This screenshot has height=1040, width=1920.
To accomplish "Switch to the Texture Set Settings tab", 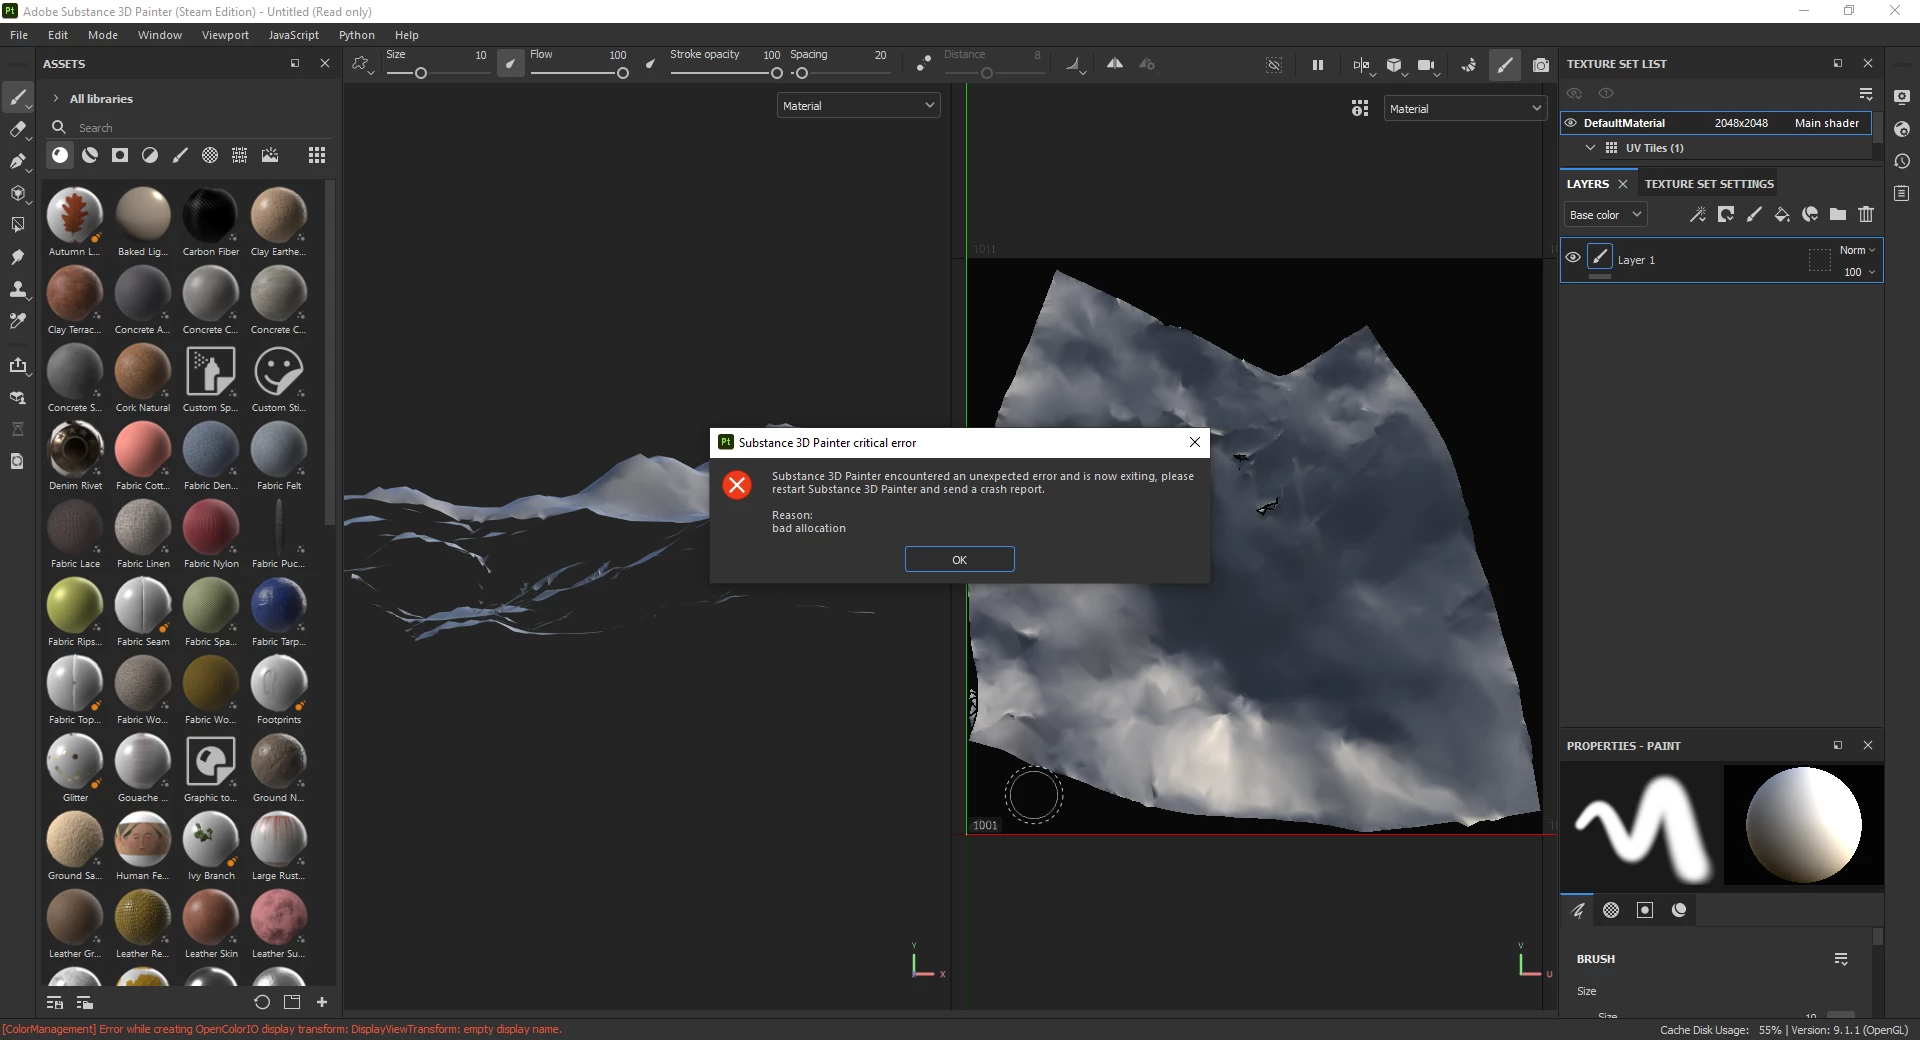I will click(x=1709, y=184).
